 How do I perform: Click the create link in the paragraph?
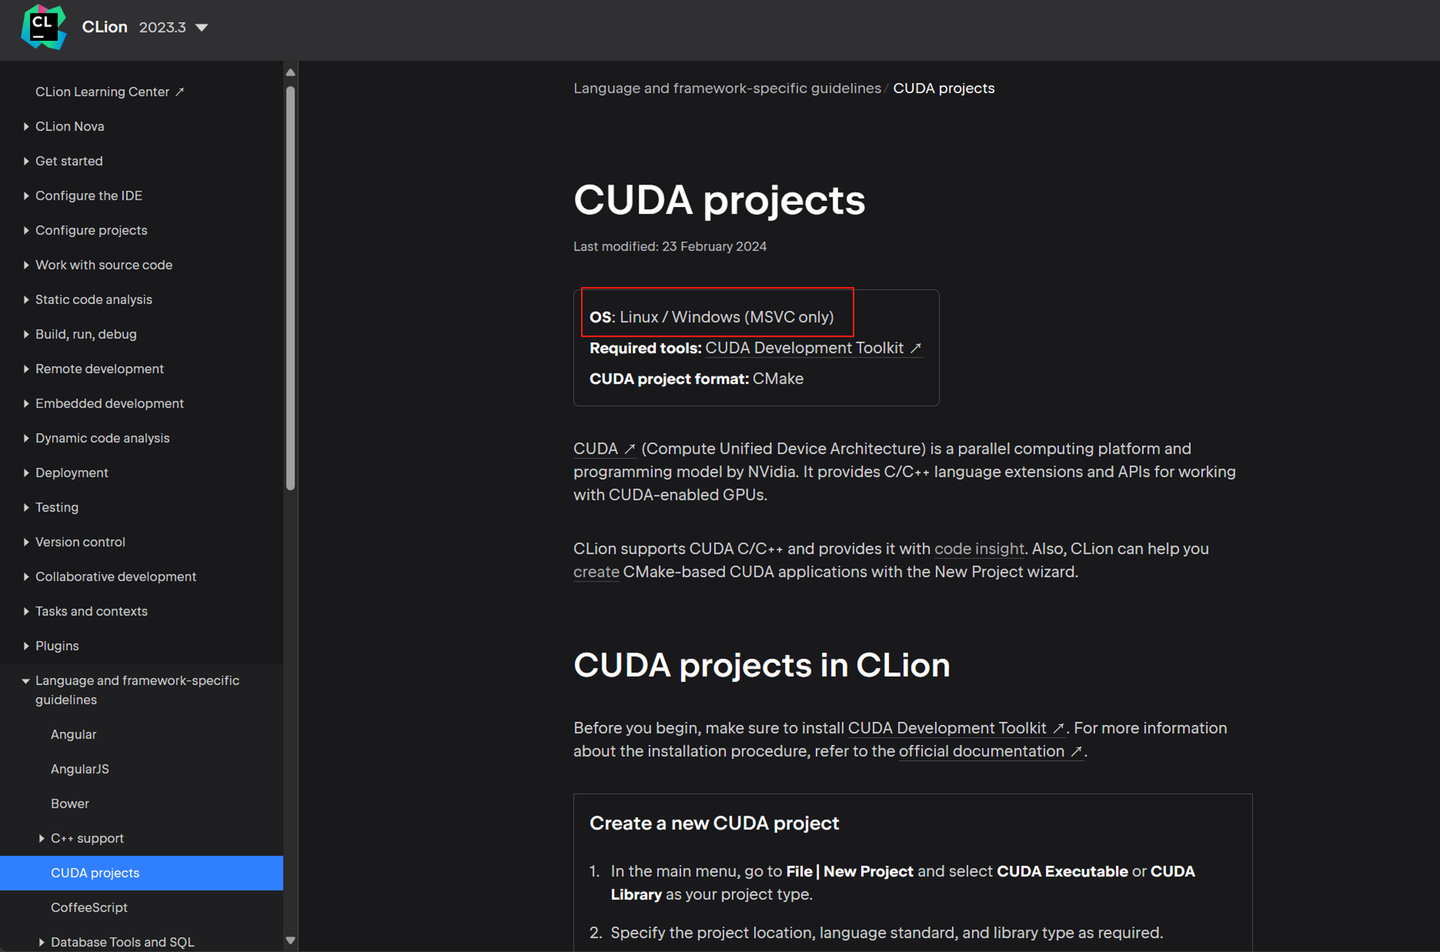pyautogui.click(x=596, y=571)
